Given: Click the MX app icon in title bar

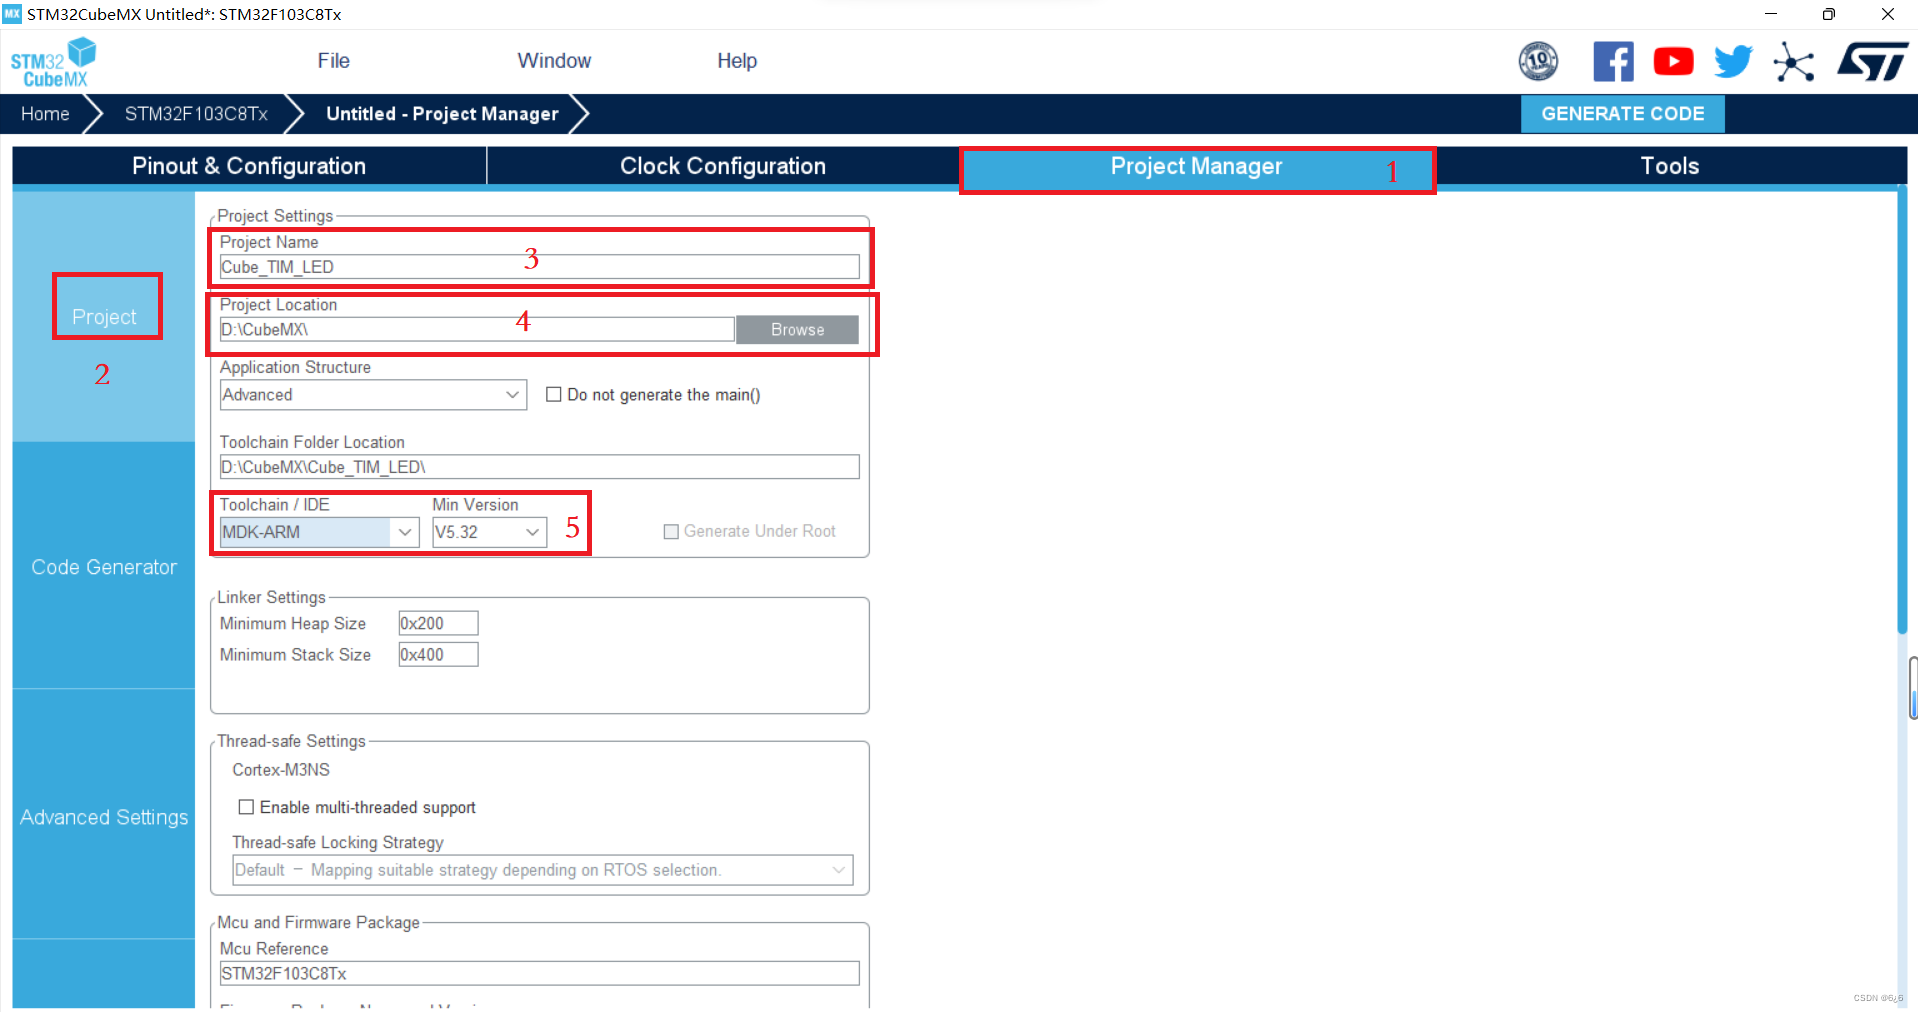Looking at the screenshot, I should coord(12,14).
